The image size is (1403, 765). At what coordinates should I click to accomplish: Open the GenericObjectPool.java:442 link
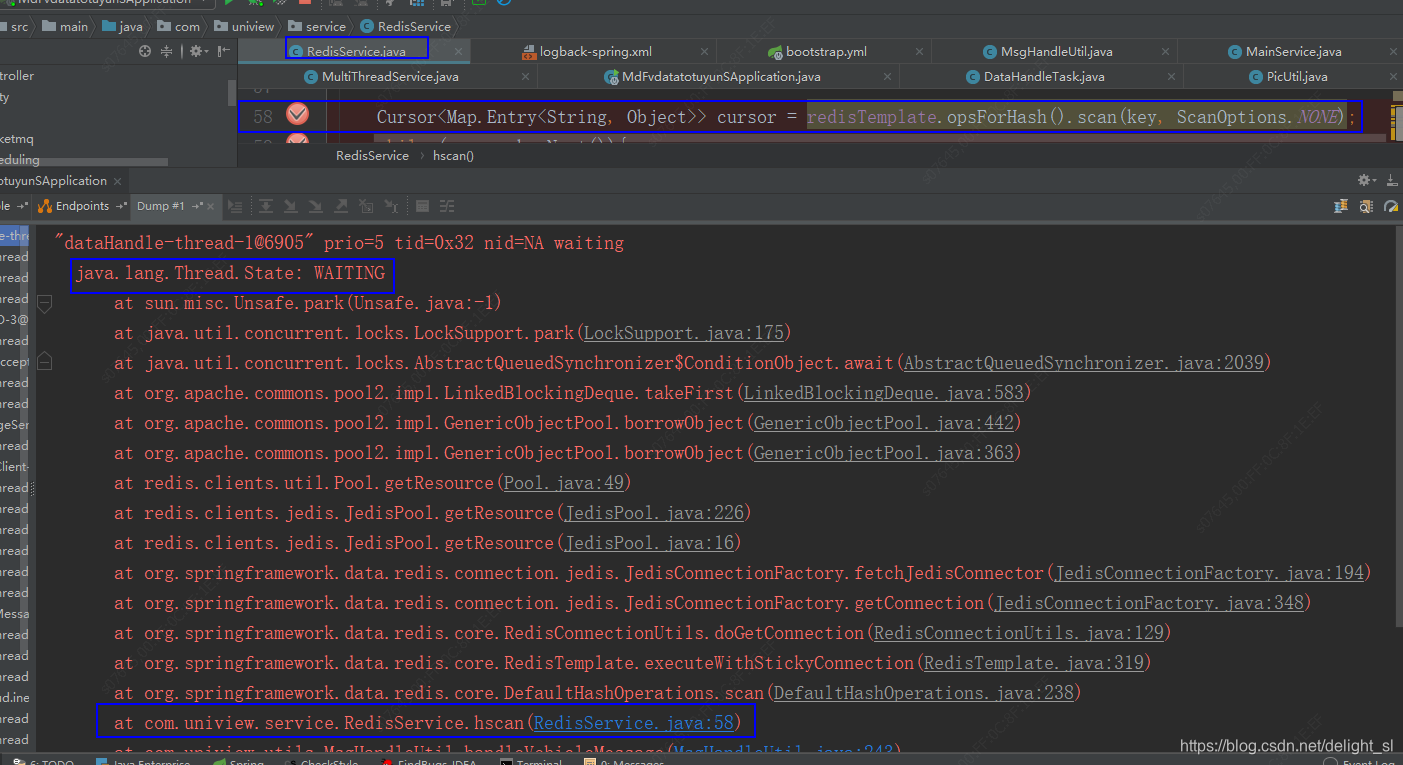tap(883, 423)
